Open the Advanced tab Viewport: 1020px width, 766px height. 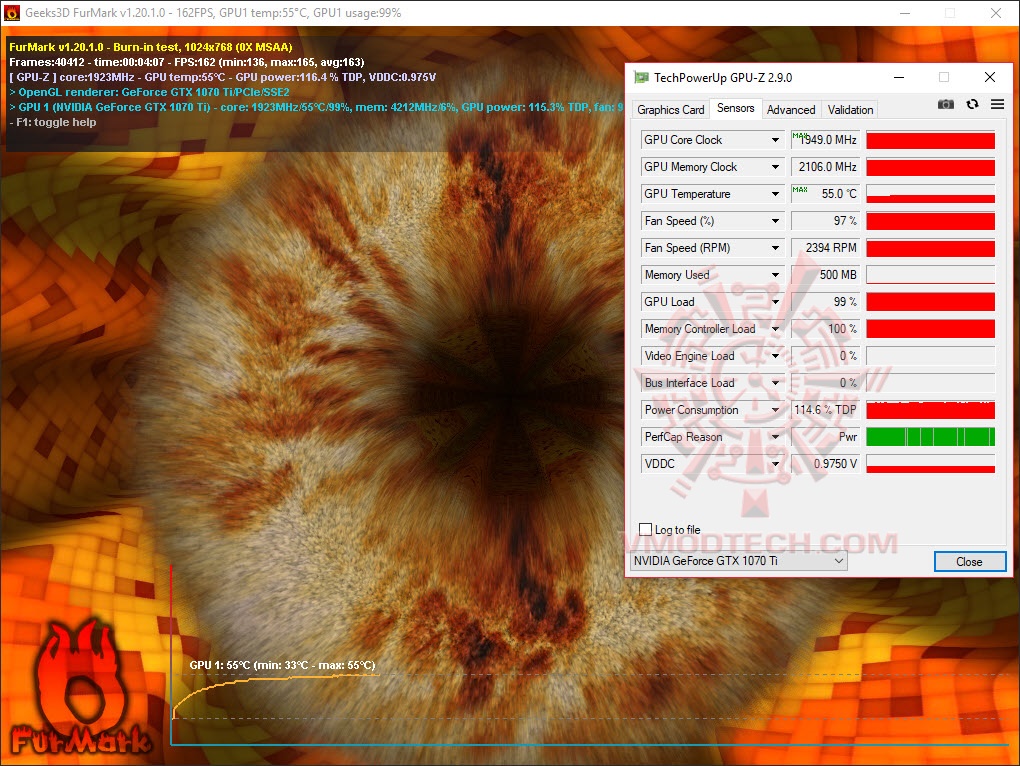791,110
